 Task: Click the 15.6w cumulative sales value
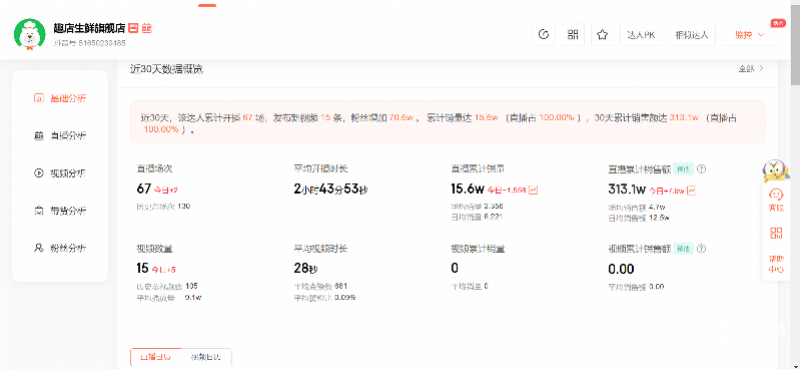[467, 189]
